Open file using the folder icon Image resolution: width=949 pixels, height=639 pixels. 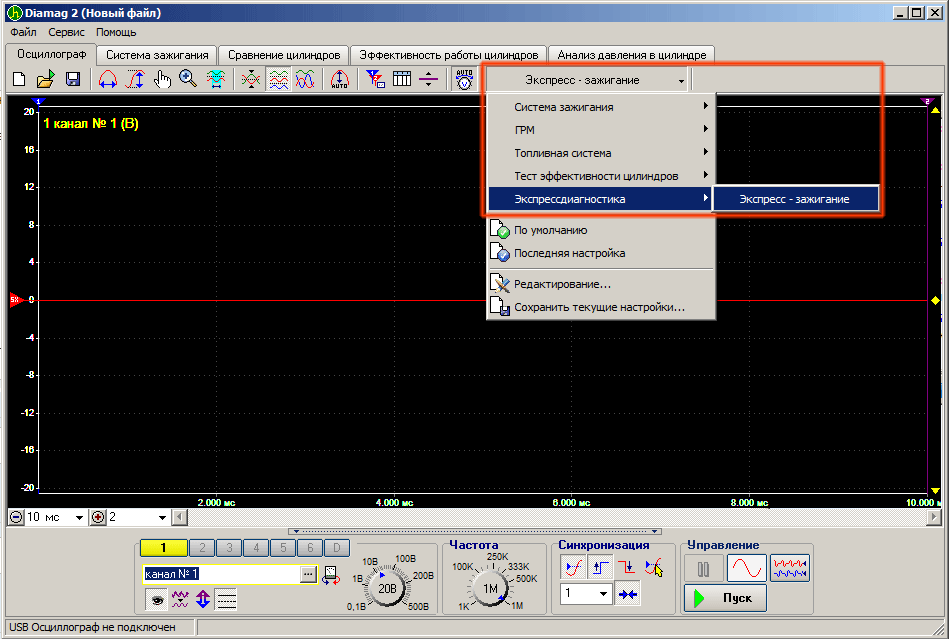click(x=46, y=79)
